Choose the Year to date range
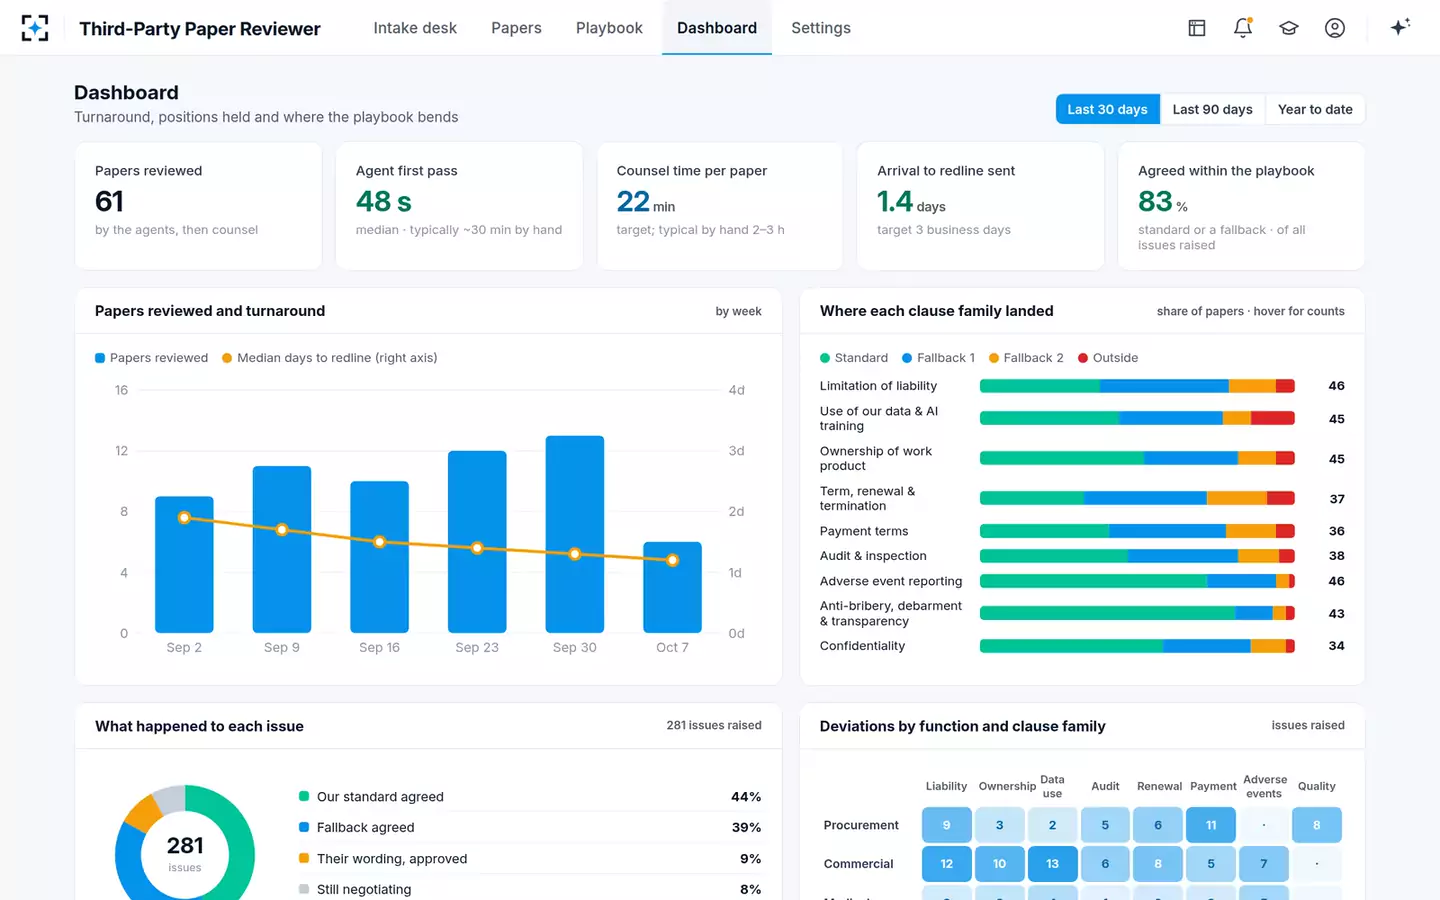This screenshot has height=900, width=1440. coord(1315,109)
